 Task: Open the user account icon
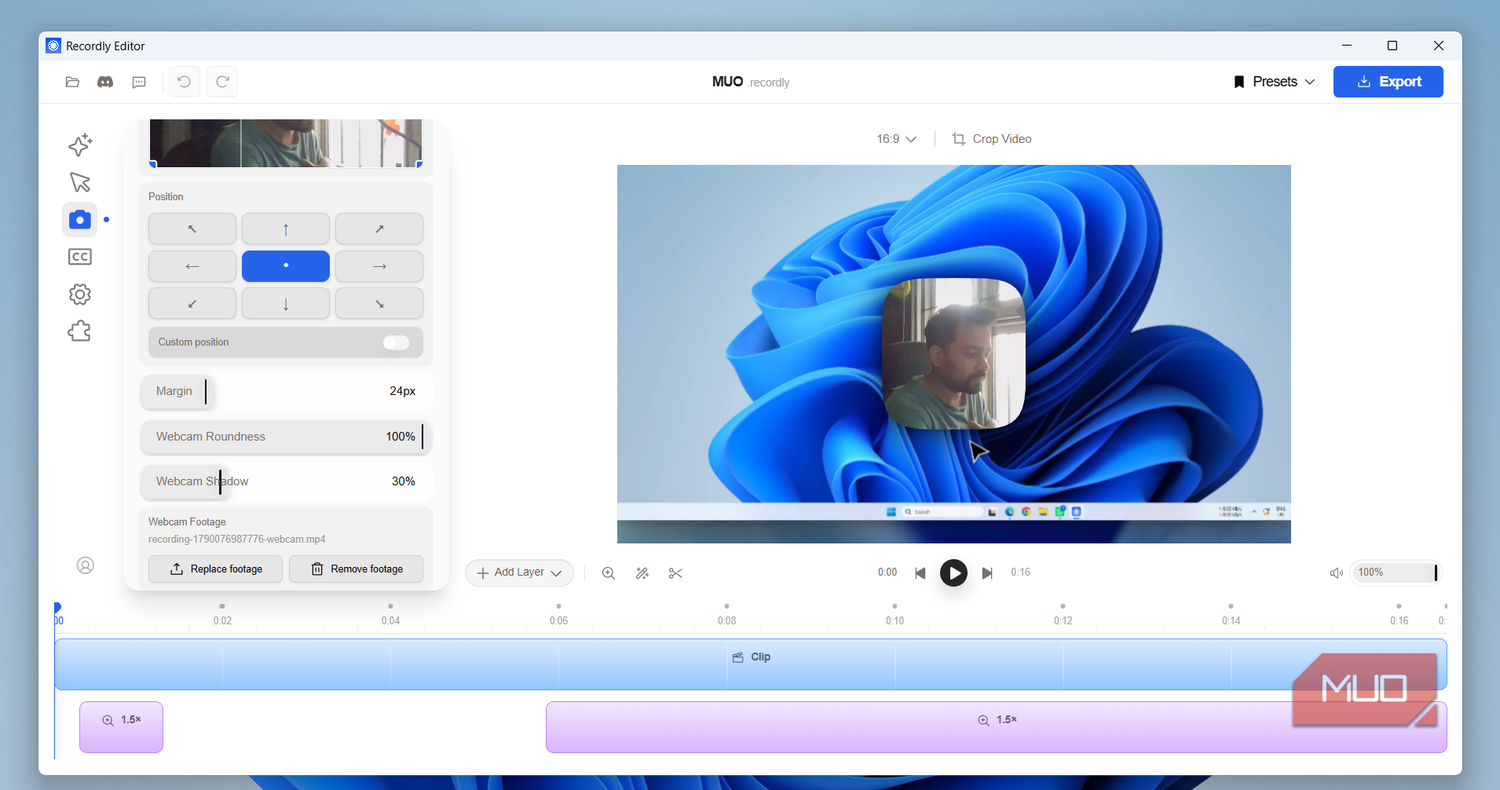coord(85,565)
